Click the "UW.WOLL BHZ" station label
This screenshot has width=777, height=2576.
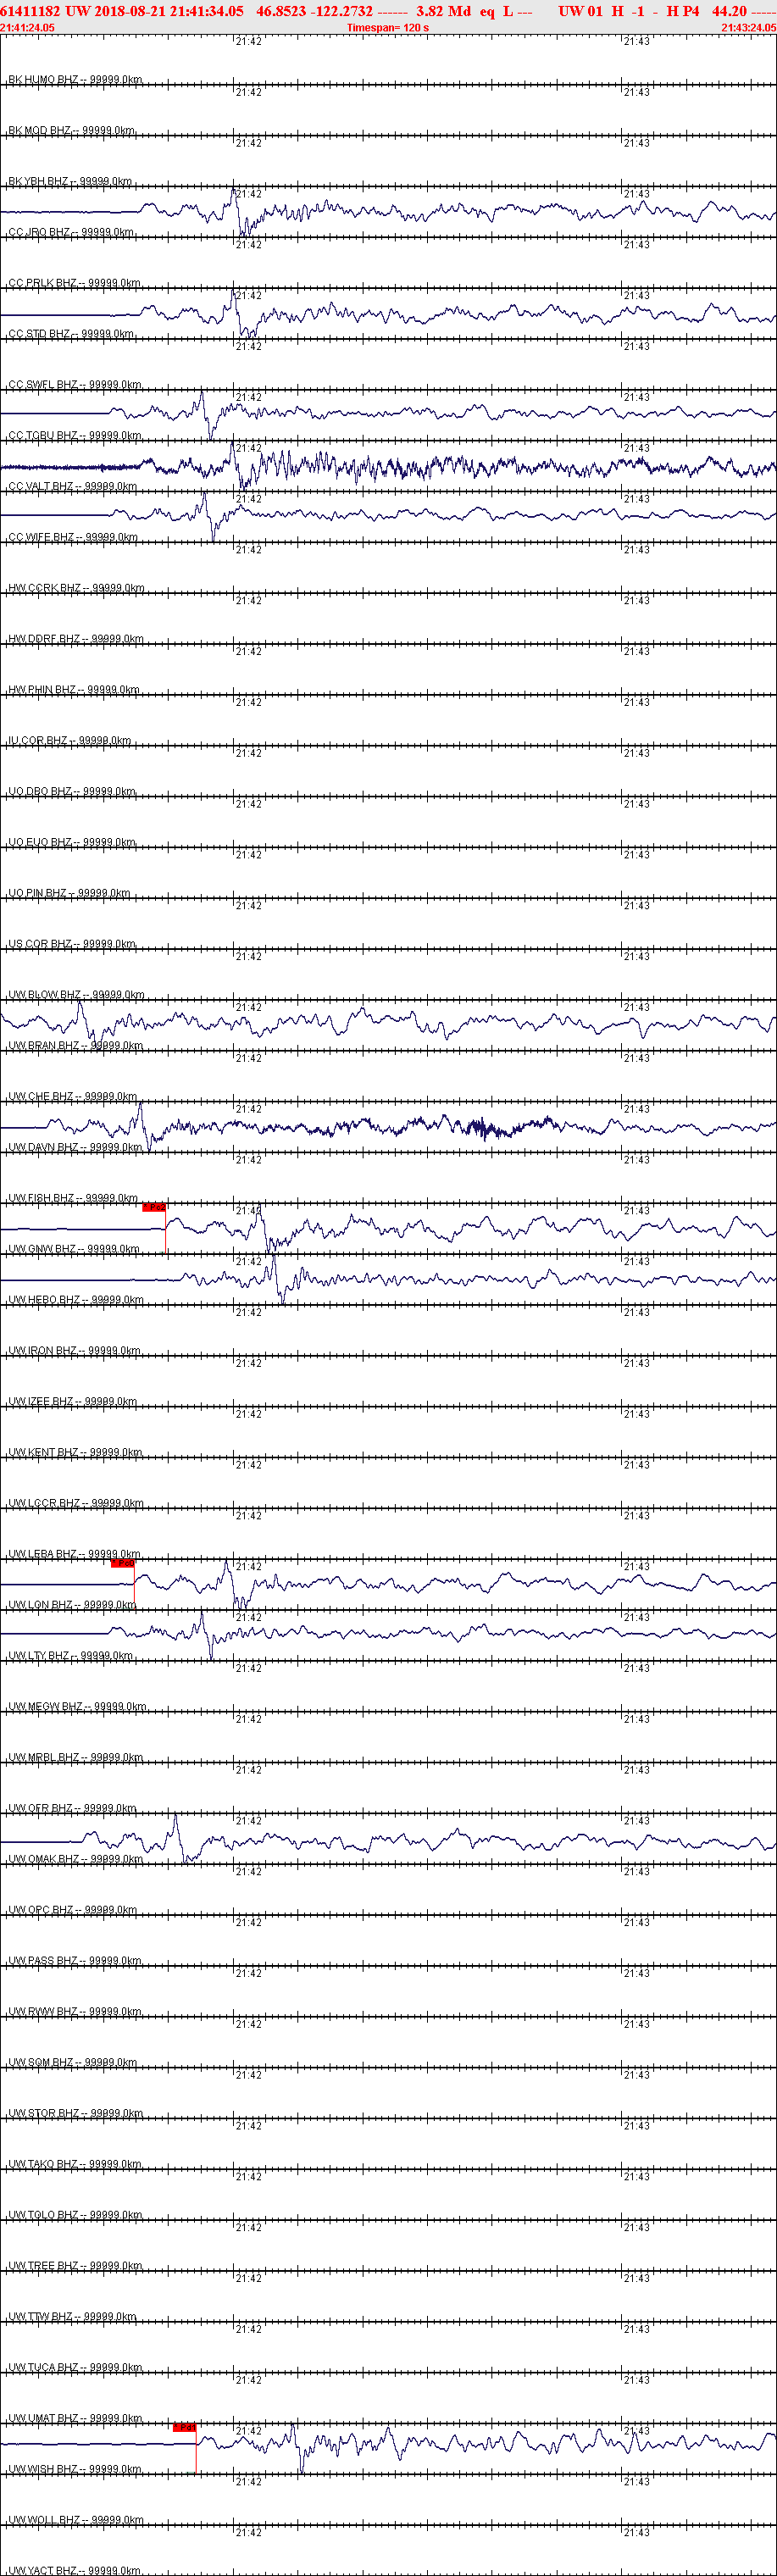click(44, 2520)
